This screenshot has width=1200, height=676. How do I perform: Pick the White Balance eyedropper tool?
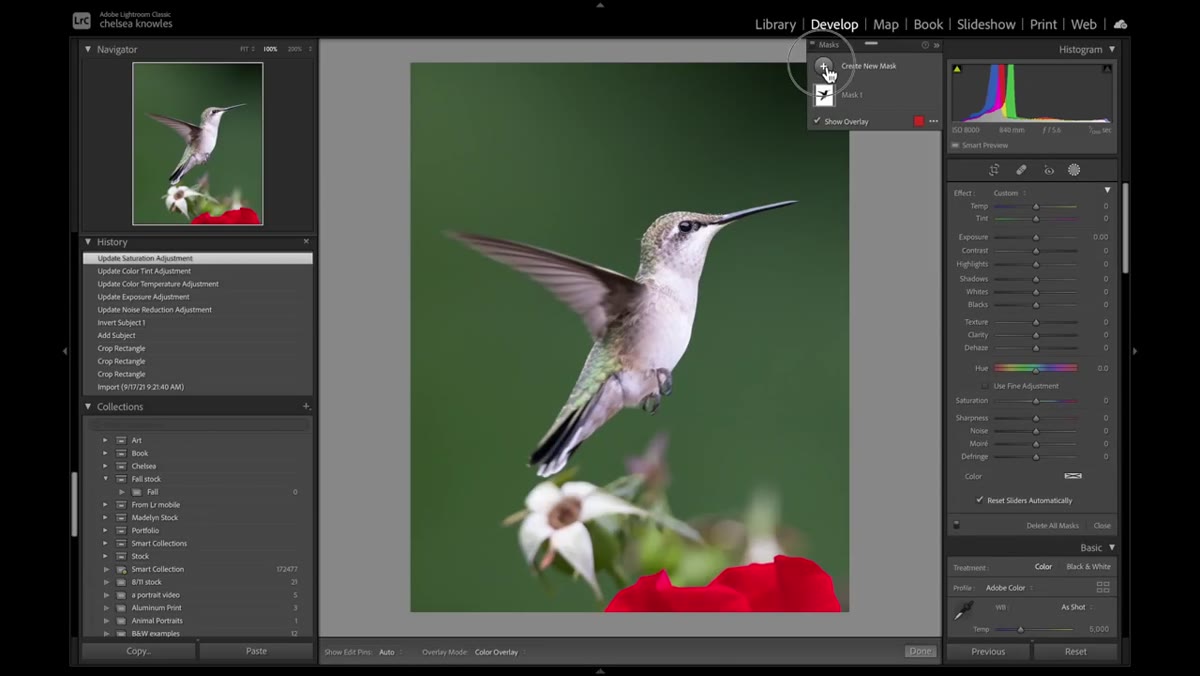point(962,611)
